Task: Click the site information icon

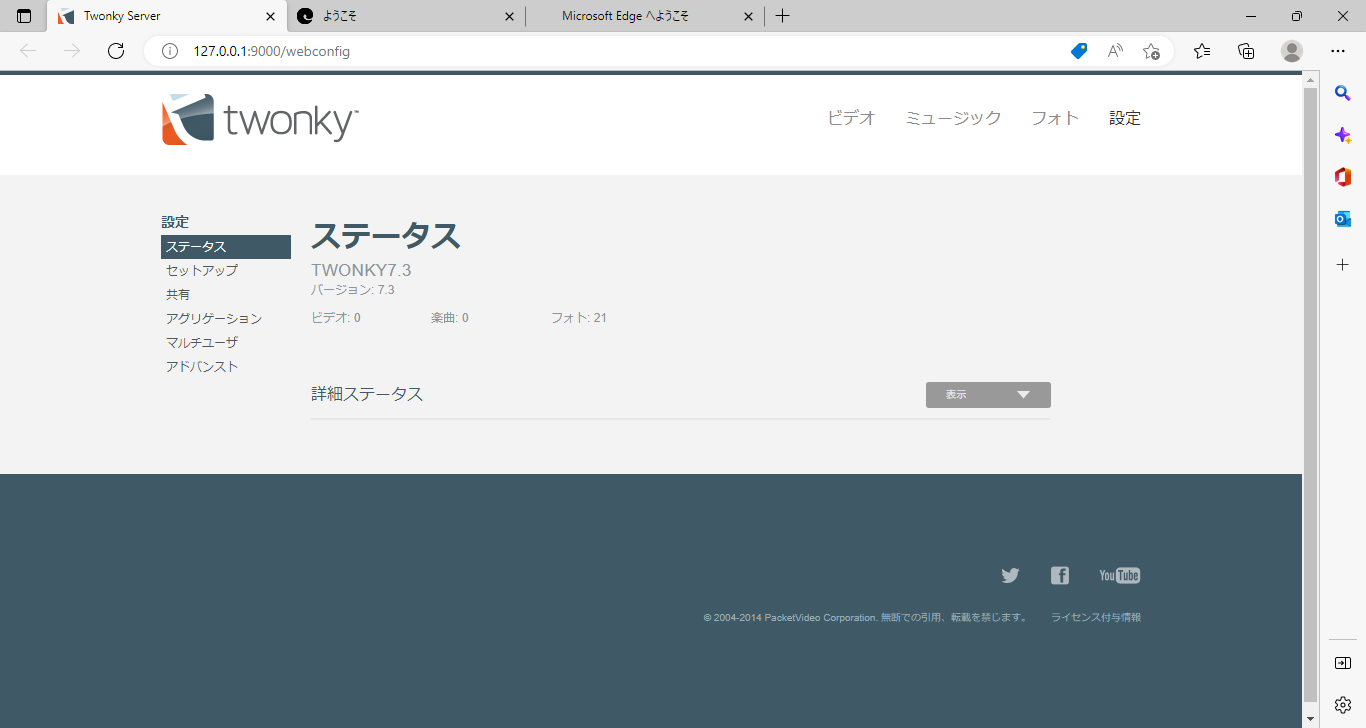Action: tap(170, 51)
